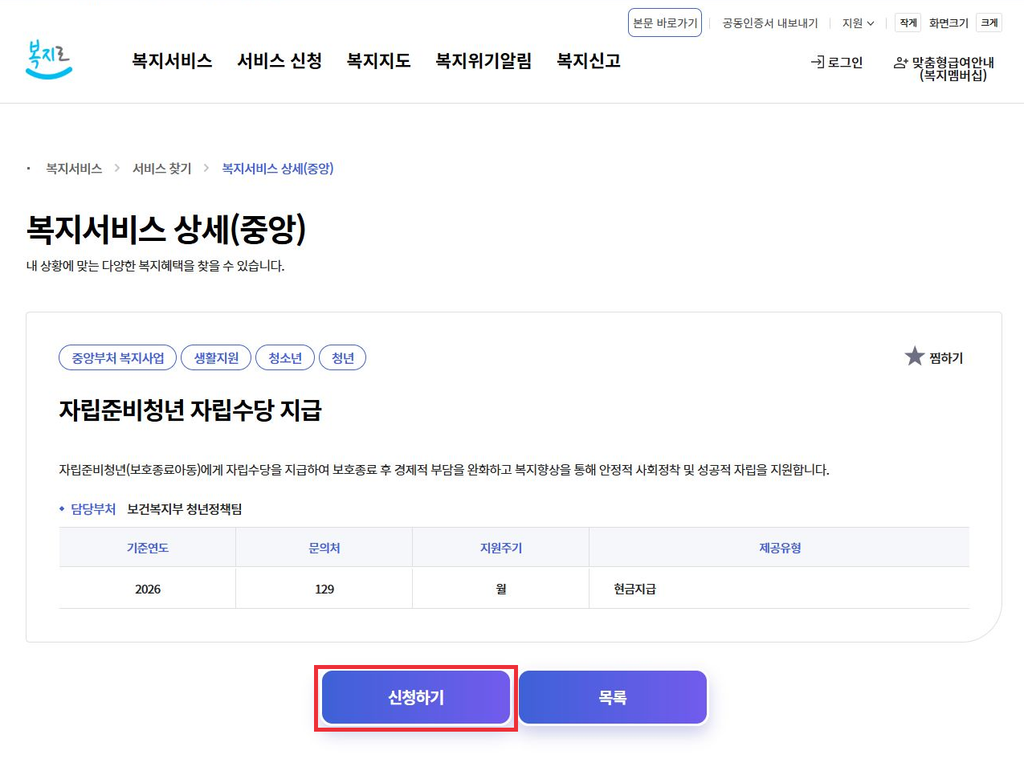Click the star icon next to 찜하기
This screenshot has width=1024, height=759.
coord(914,357)
